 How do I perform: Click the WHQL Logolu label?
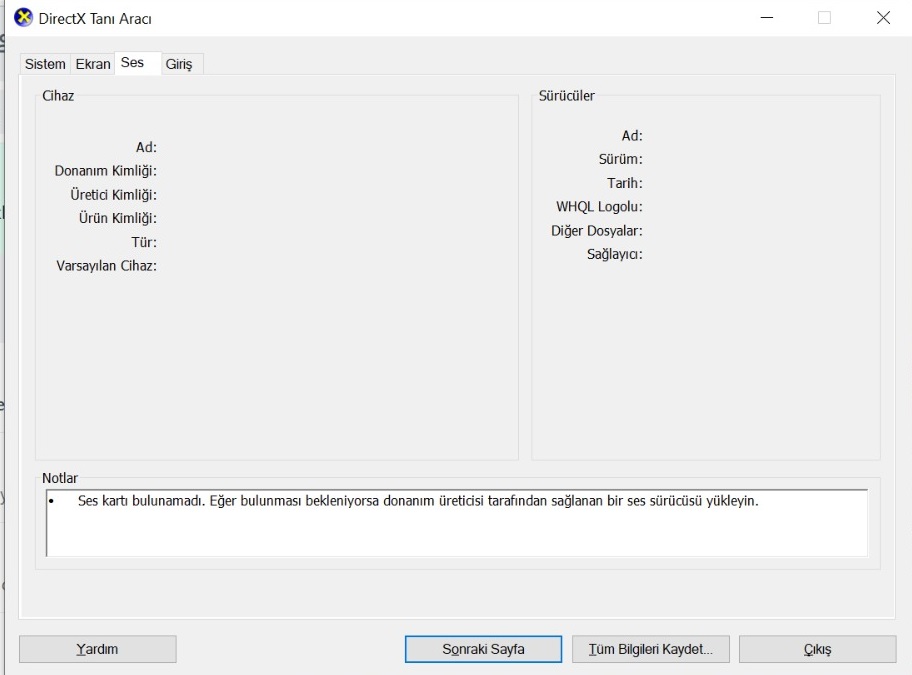click(599, 207)
